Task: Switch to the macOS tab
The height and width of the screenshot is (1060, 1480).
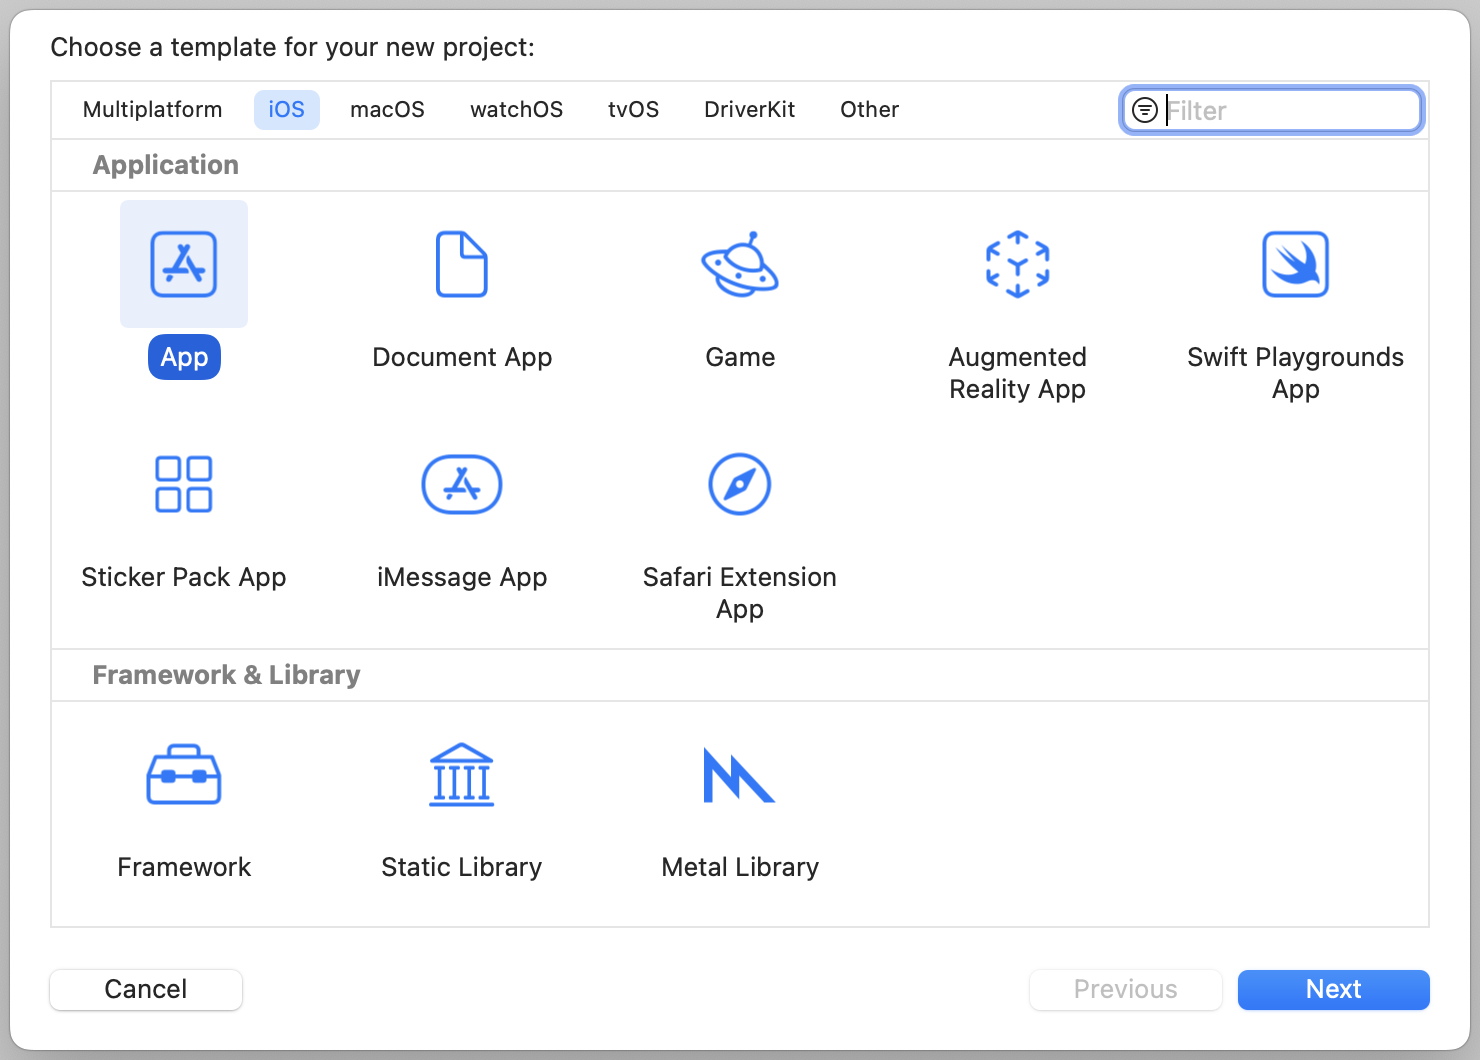Action: [387, 110]
